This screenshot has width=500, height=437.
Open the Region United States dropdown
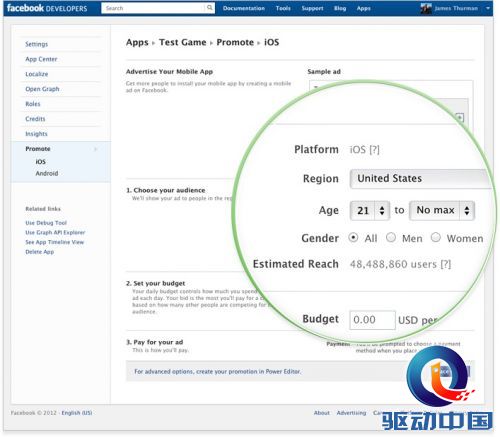421,179
